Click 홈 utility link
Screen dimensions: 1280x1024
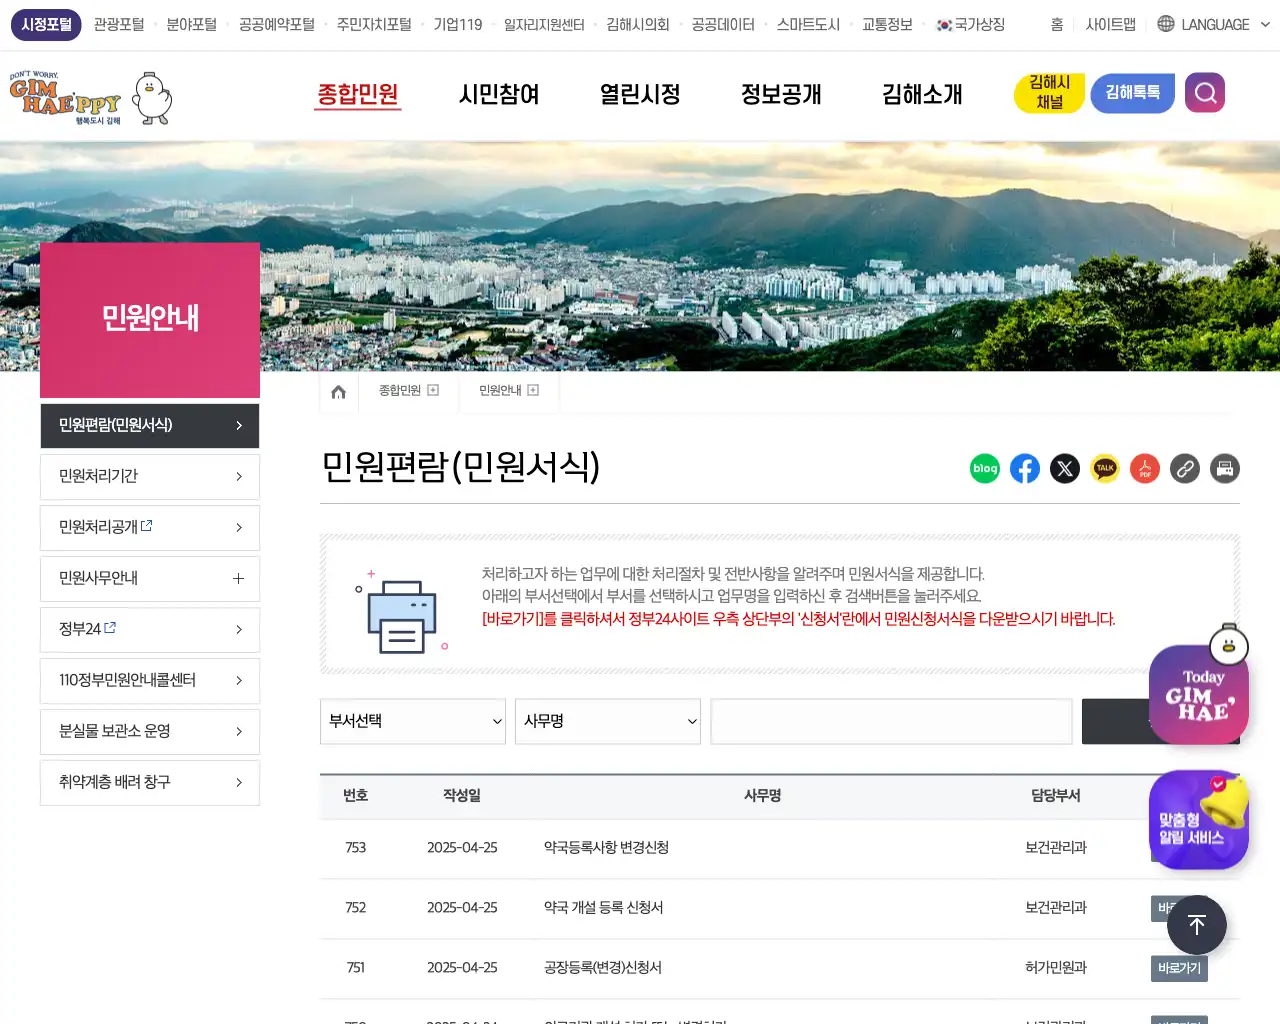pyautogui.click(x=1057, y=24)
